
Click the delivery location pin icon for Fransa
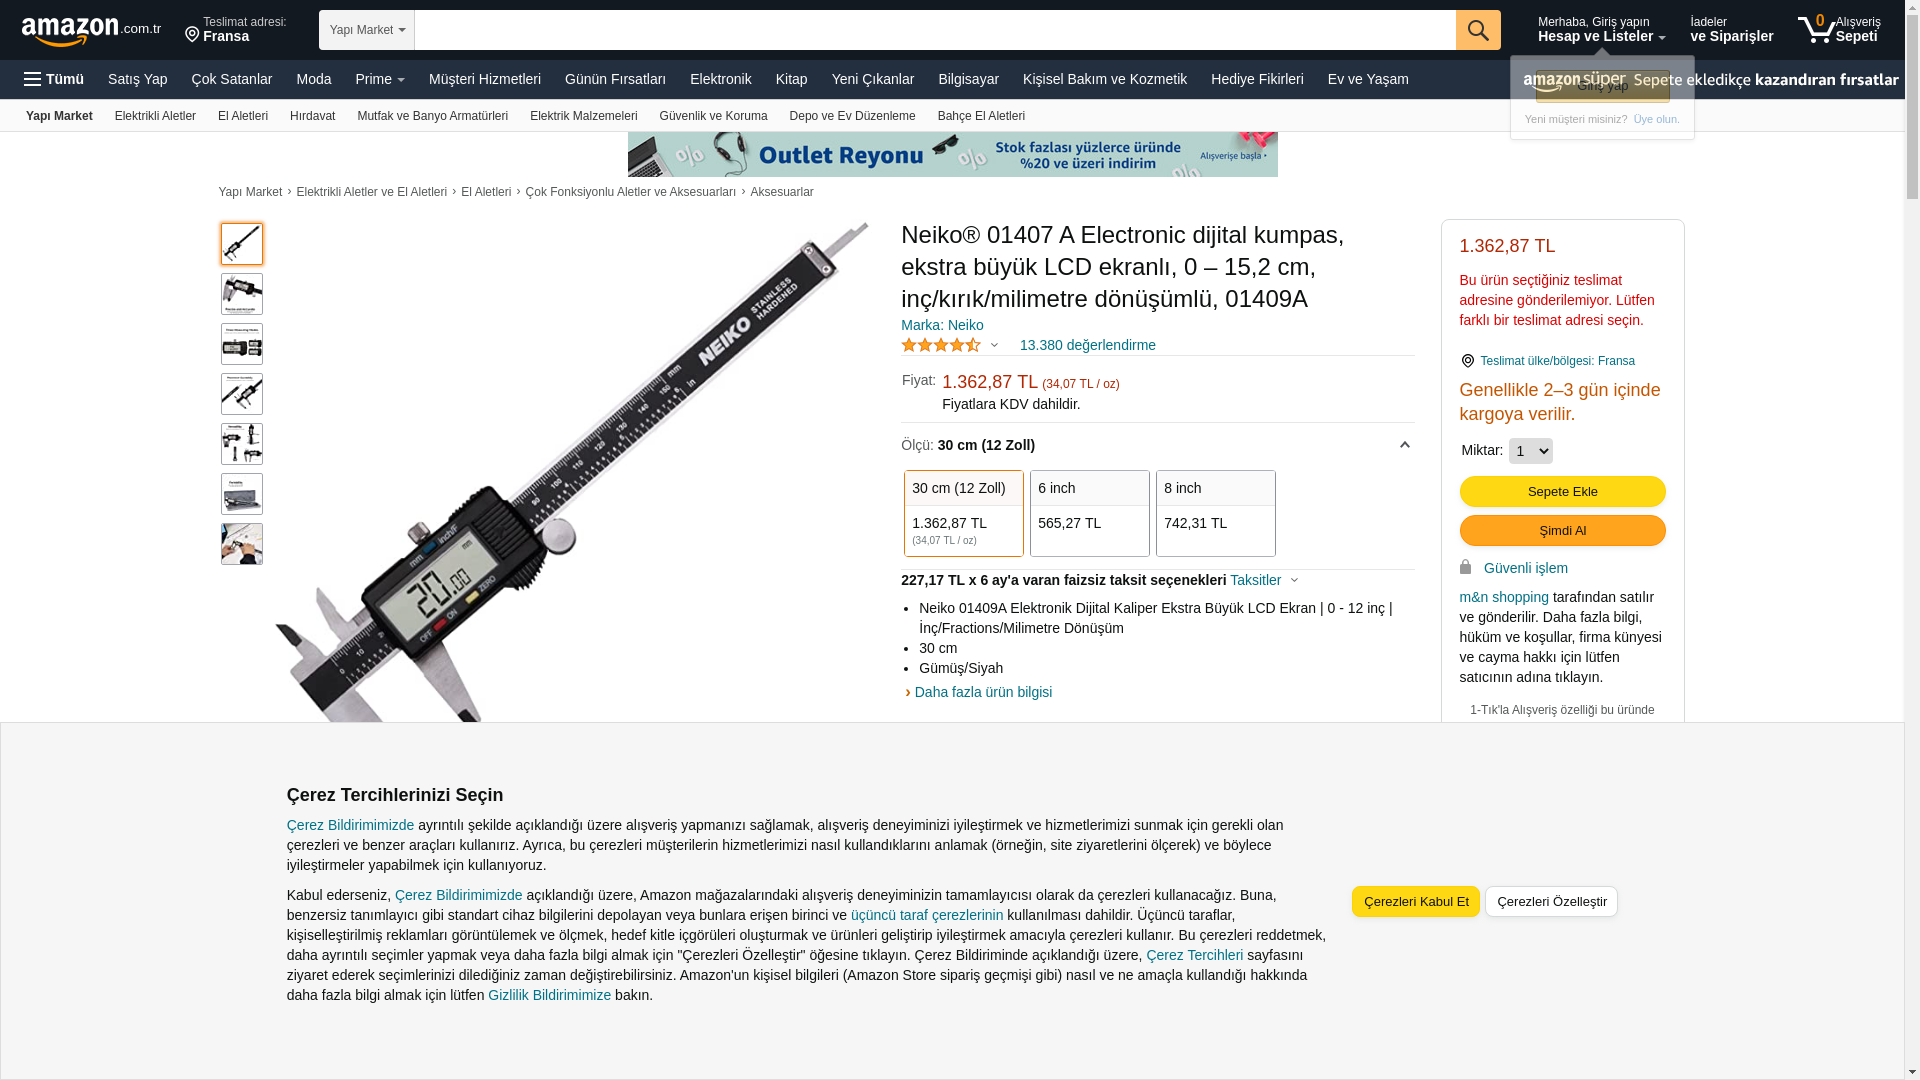pos(192,35)
